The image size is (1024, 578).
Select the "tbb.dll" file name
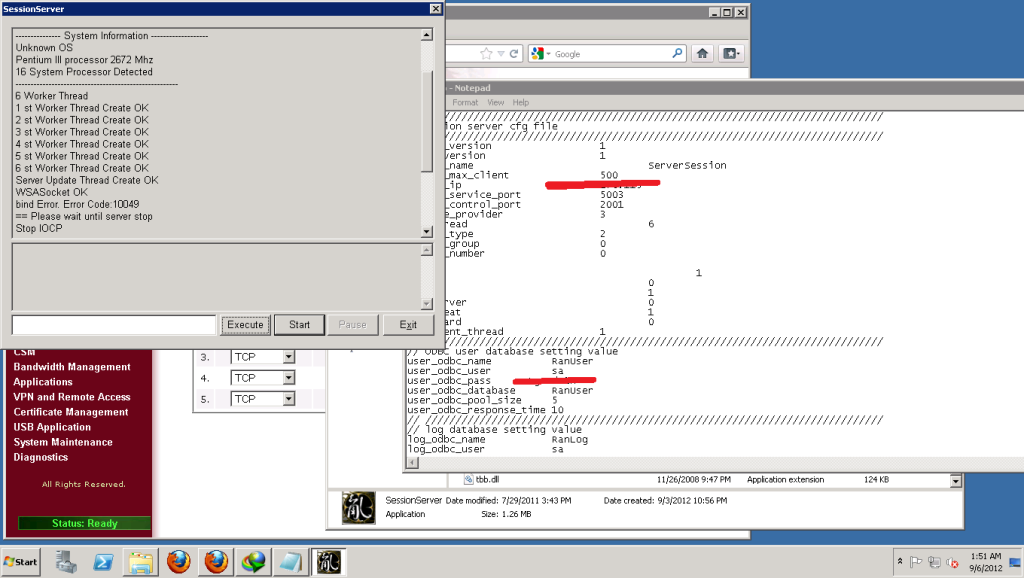(487, 479)
